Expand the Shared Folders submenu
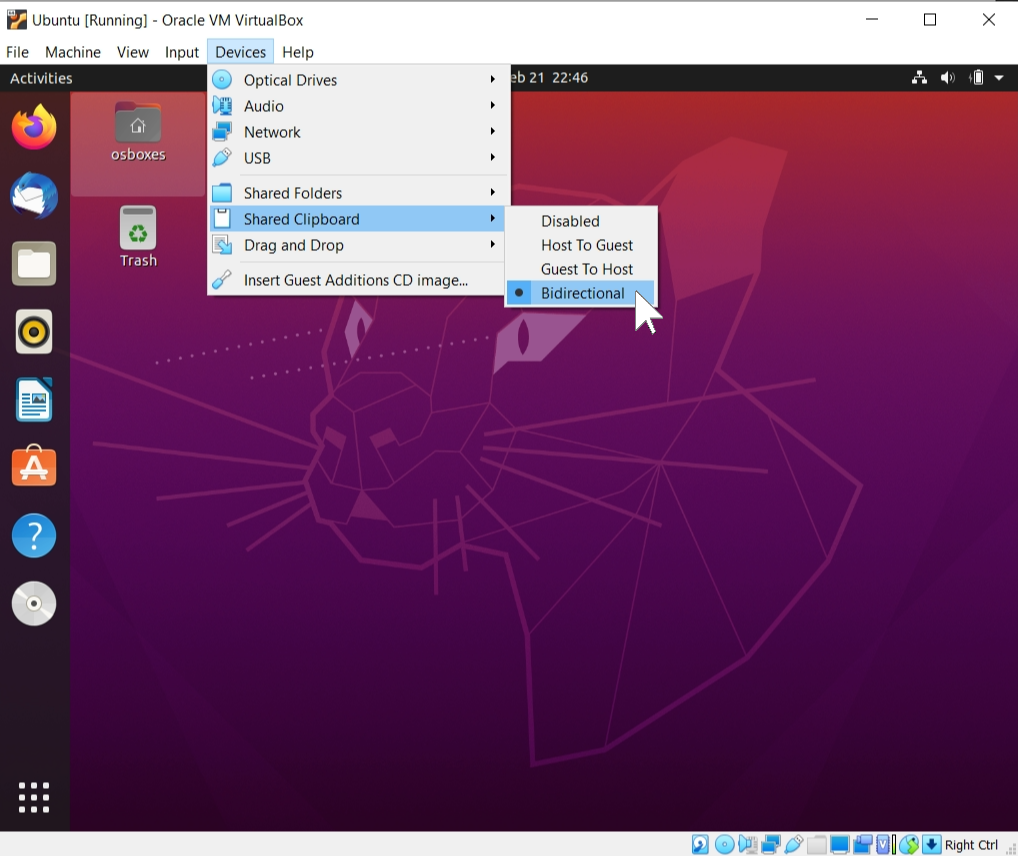 (356, 193)
